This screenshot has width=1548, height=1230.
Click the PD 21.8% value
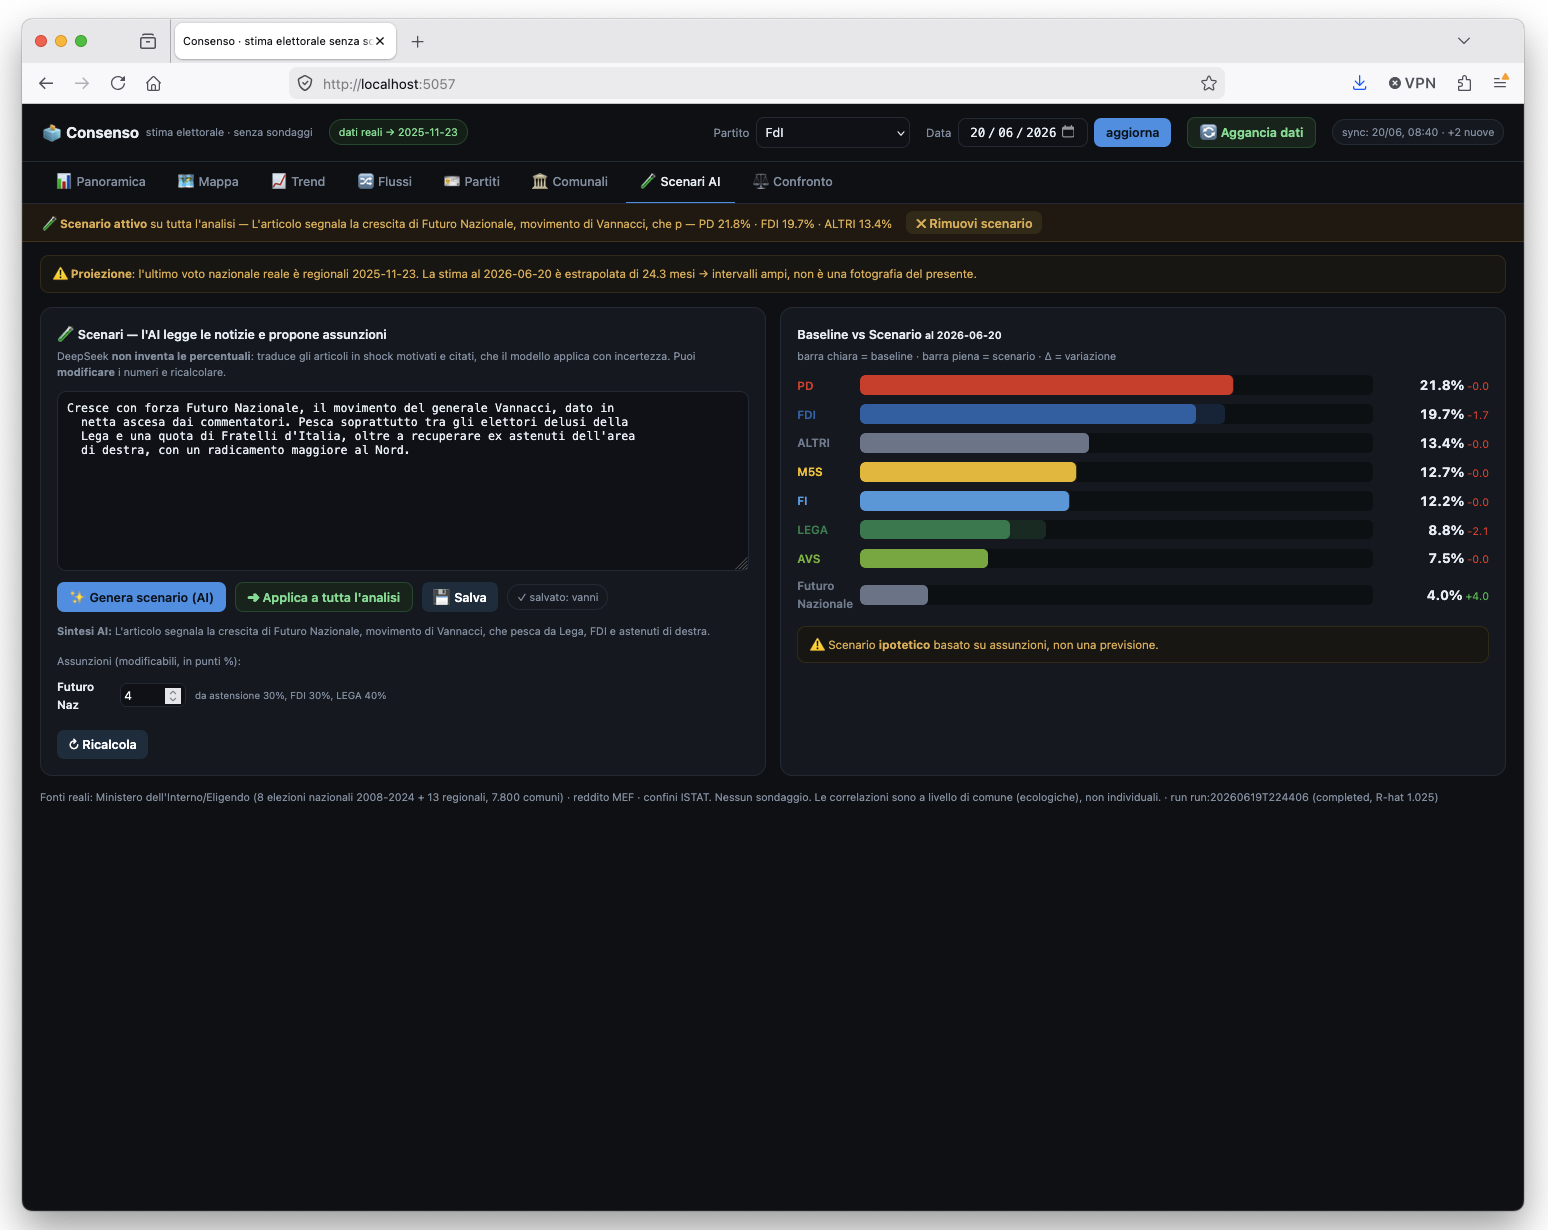[x=1441, y=385]
